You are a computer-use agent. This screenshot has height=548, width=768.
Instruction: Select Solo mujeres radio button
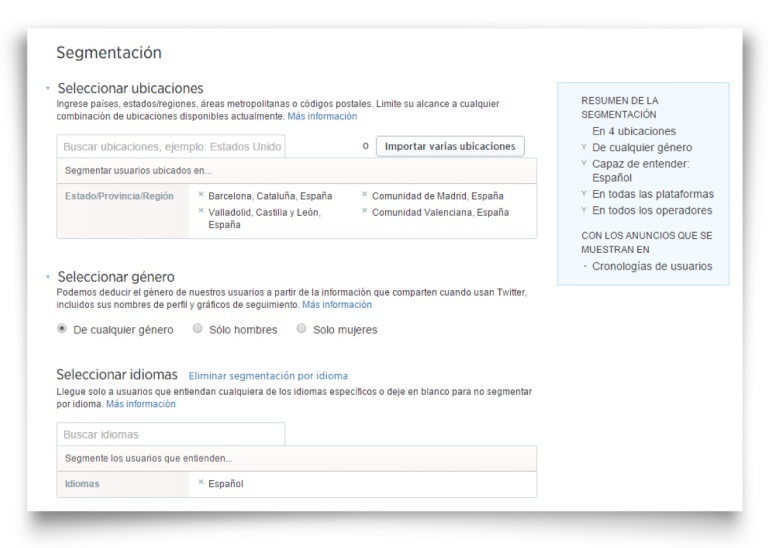(302, 329)
